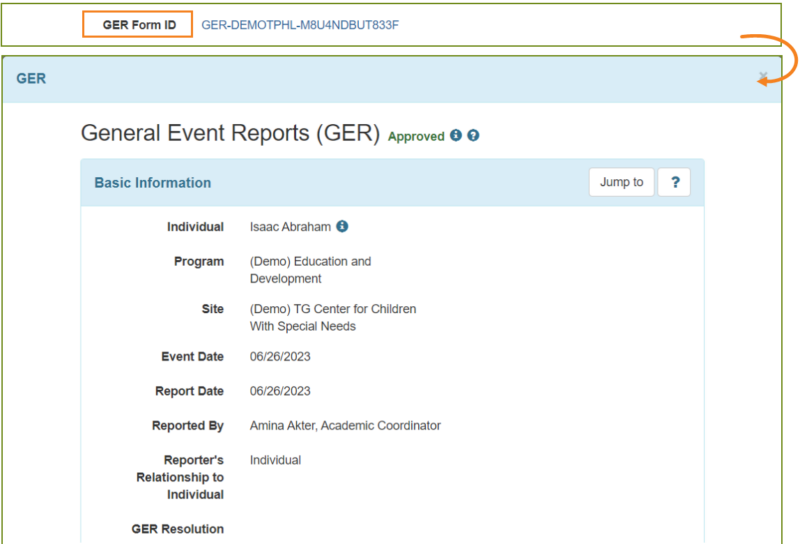Screen dimensions: 800x544
Task: Click the info icon beside Approved status
Action: point(456,136)
